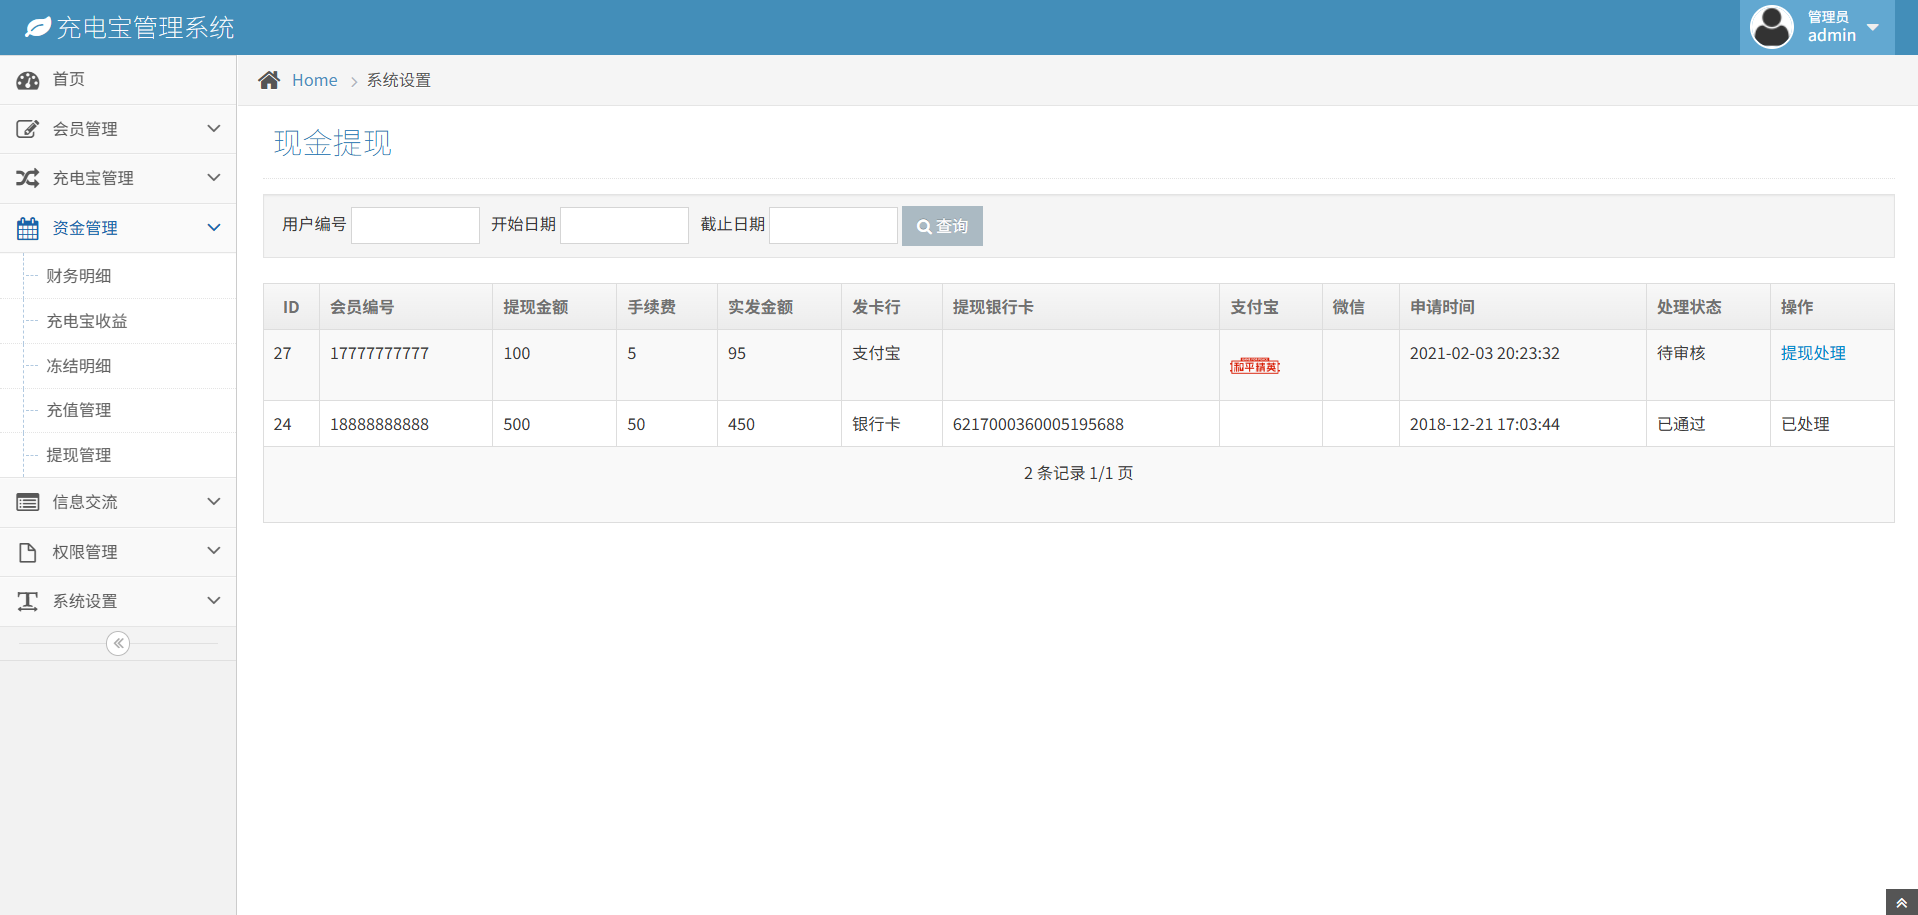Click the shuffle icon beside 充电宝管理

pyautogui.click(x=28, y=178)
